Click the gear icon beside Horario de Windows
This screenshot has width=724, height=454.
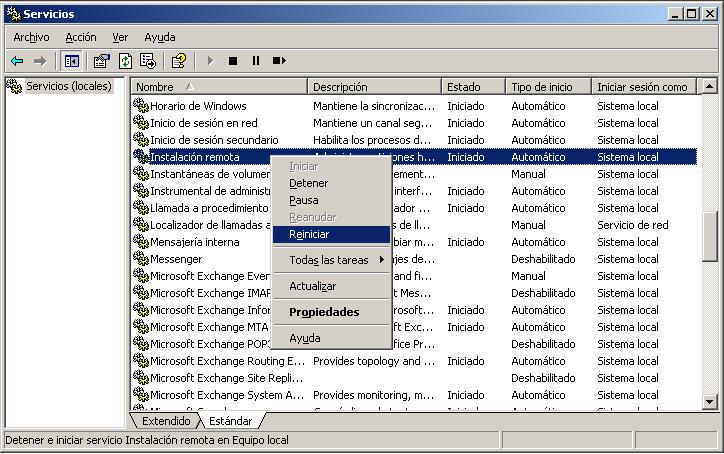coord(140,105)
